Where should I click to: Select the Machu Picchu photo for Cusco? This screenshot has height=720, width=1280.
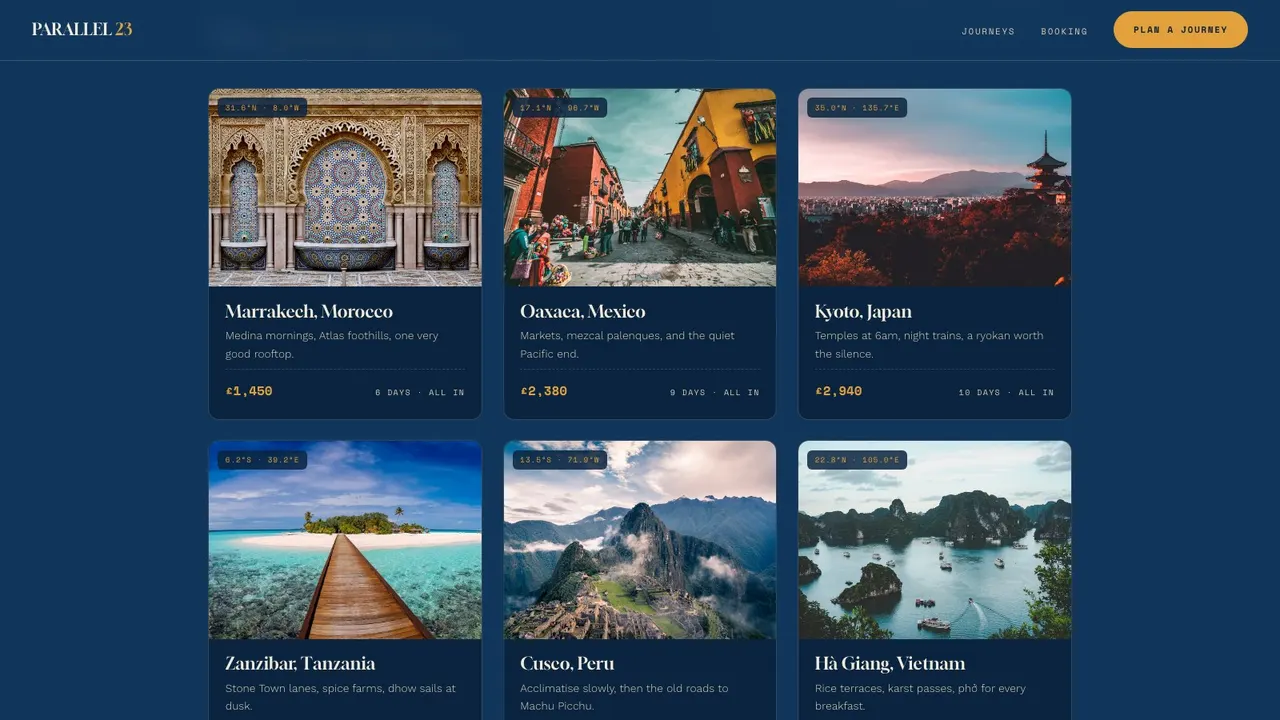640,540
